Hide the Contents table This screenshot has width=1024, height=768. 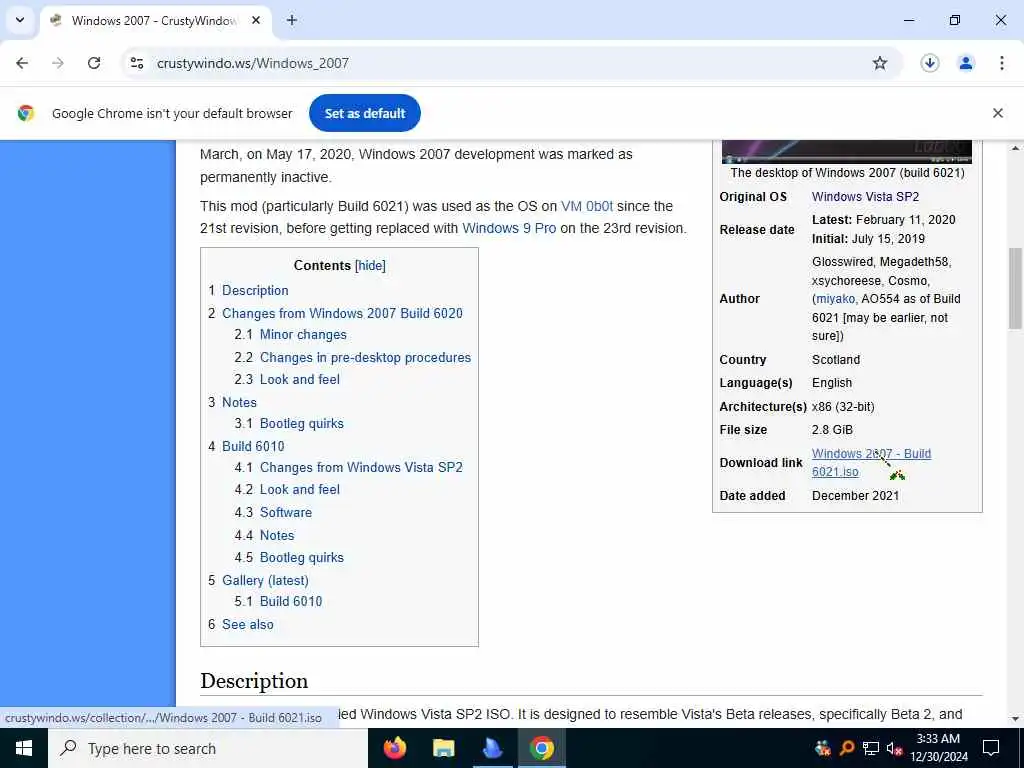[x=370, y=265]
